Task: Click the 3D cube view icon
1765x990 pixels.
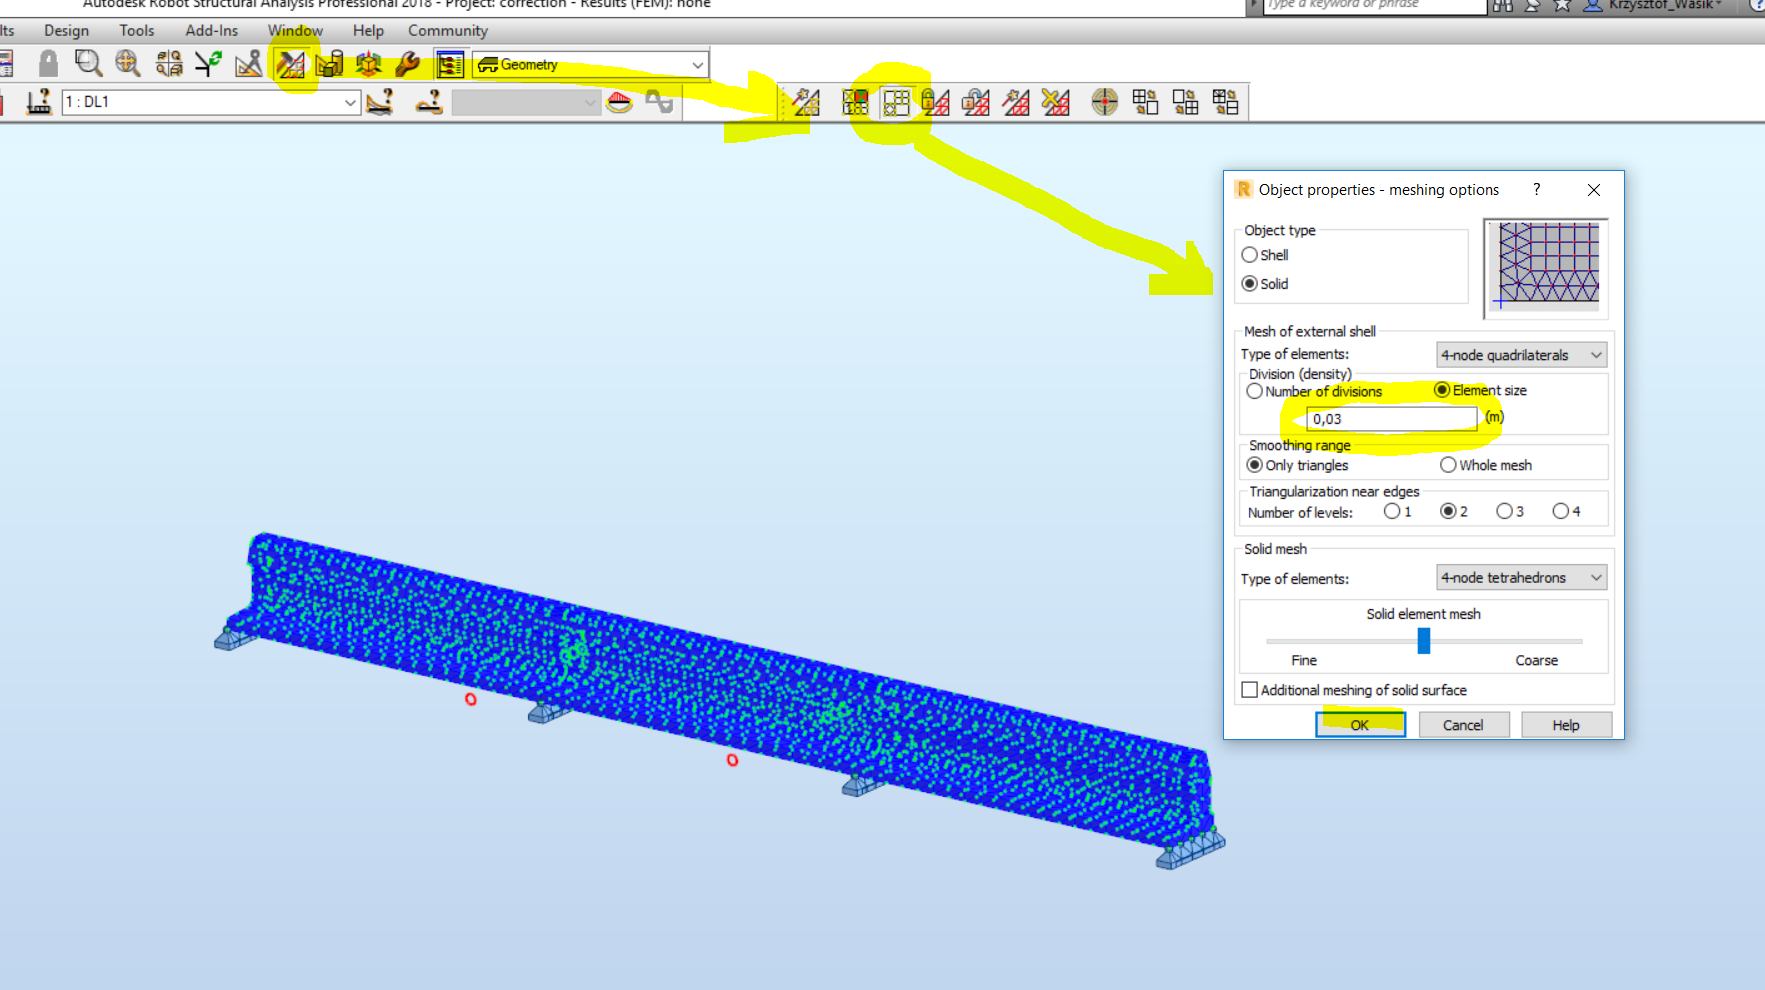Action: point(369,65)
